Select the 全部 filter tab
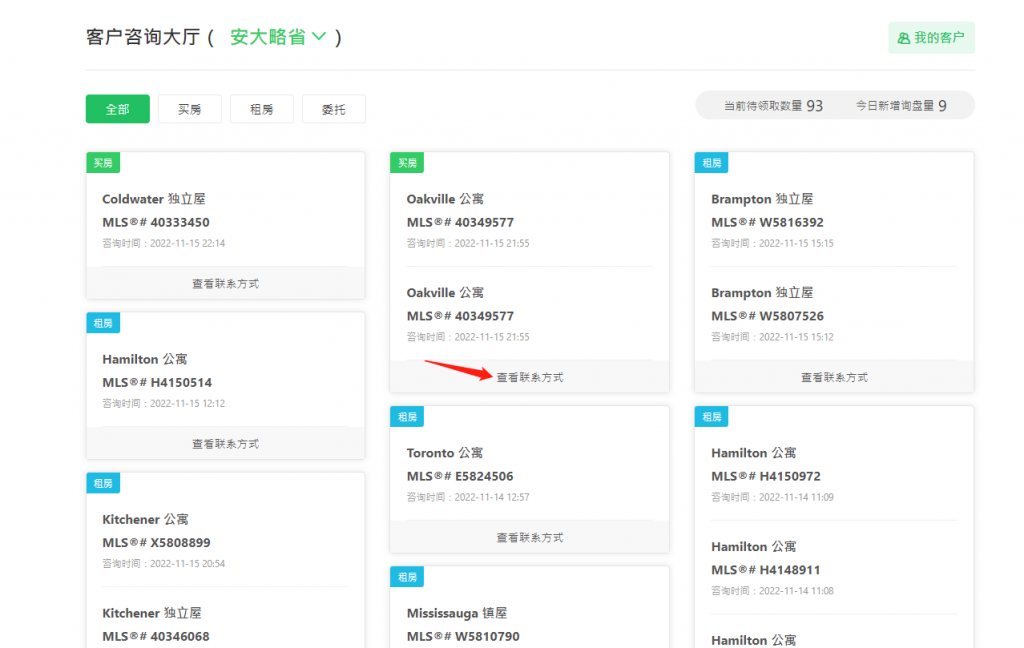The image size is (1024, 648). pyautogui.click(x=118, y=109)
